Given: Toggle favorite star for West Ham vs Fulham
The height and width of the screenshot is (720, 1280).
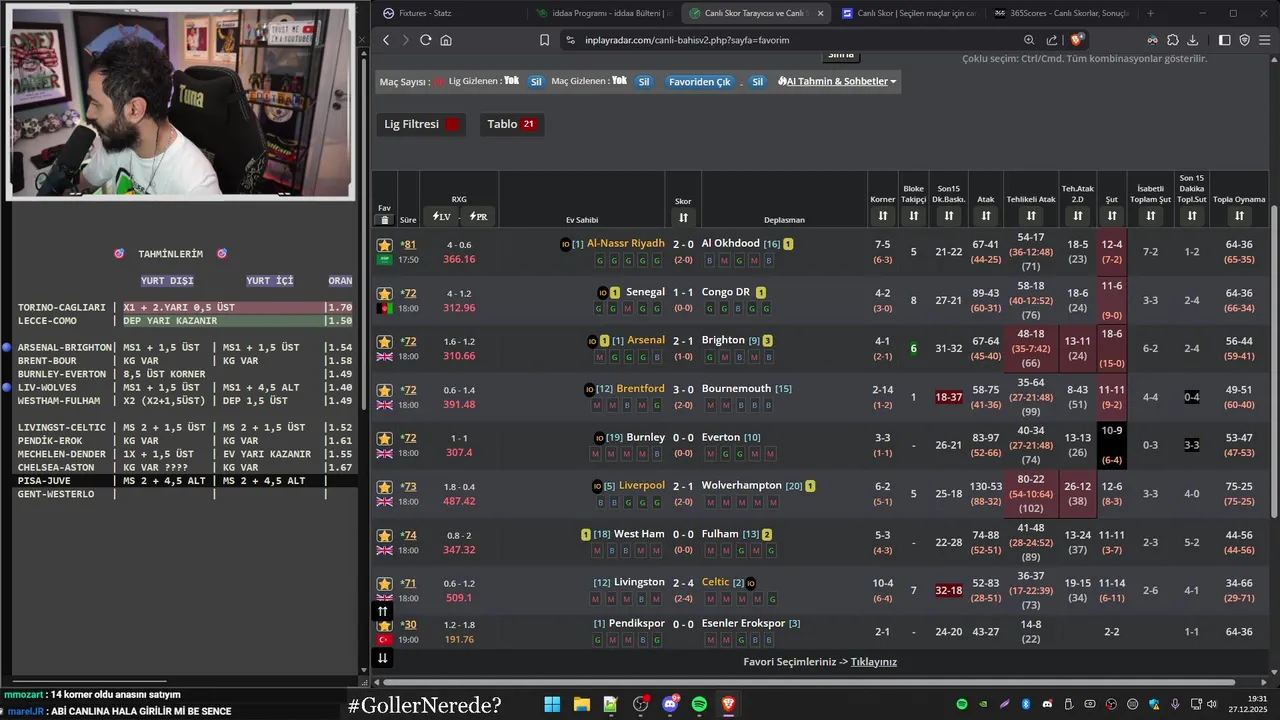Looking at the screenshot, I should (384, 536).
